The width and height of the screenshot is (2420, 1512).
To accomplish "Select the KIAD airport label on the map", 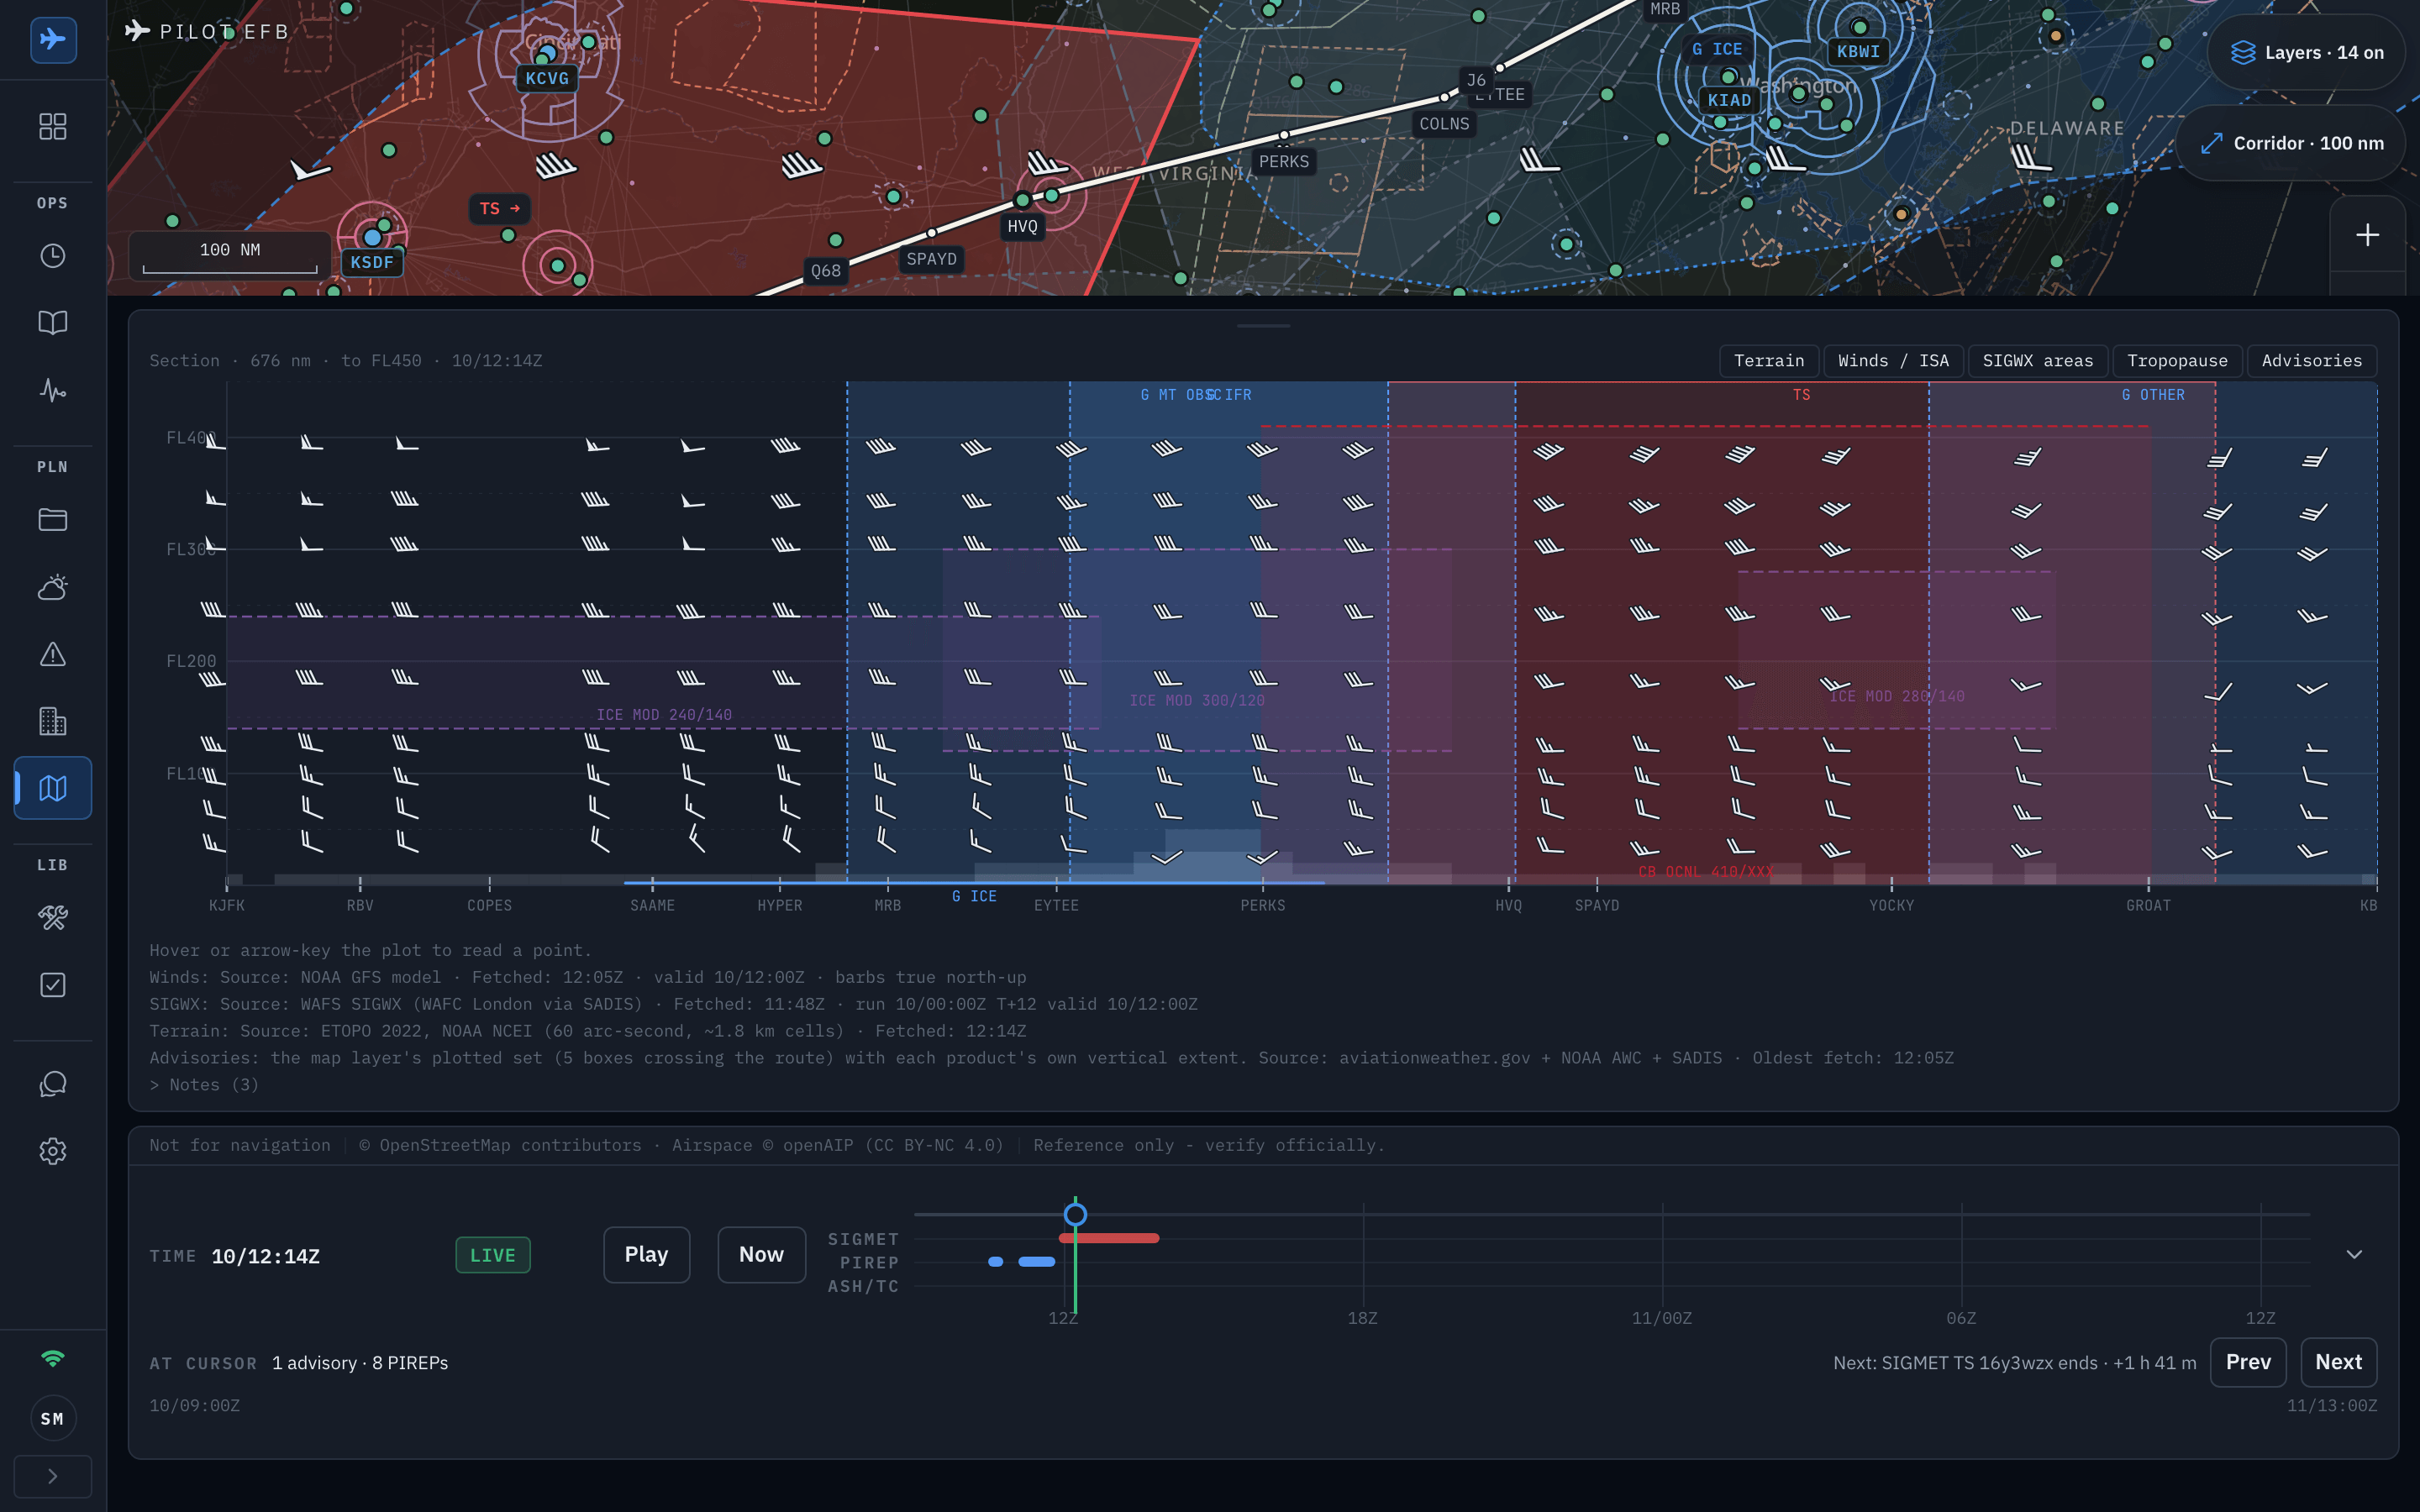I will pos(1729,100).
